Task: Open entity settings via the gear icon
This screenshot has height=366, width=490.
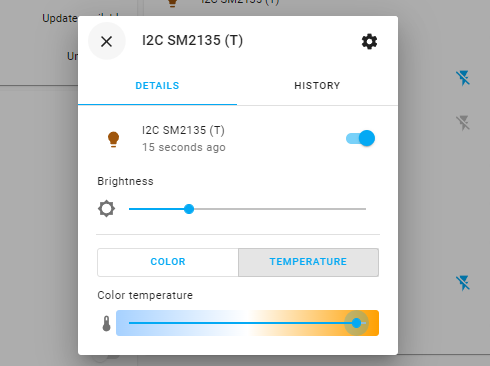Action: [369, 41]
